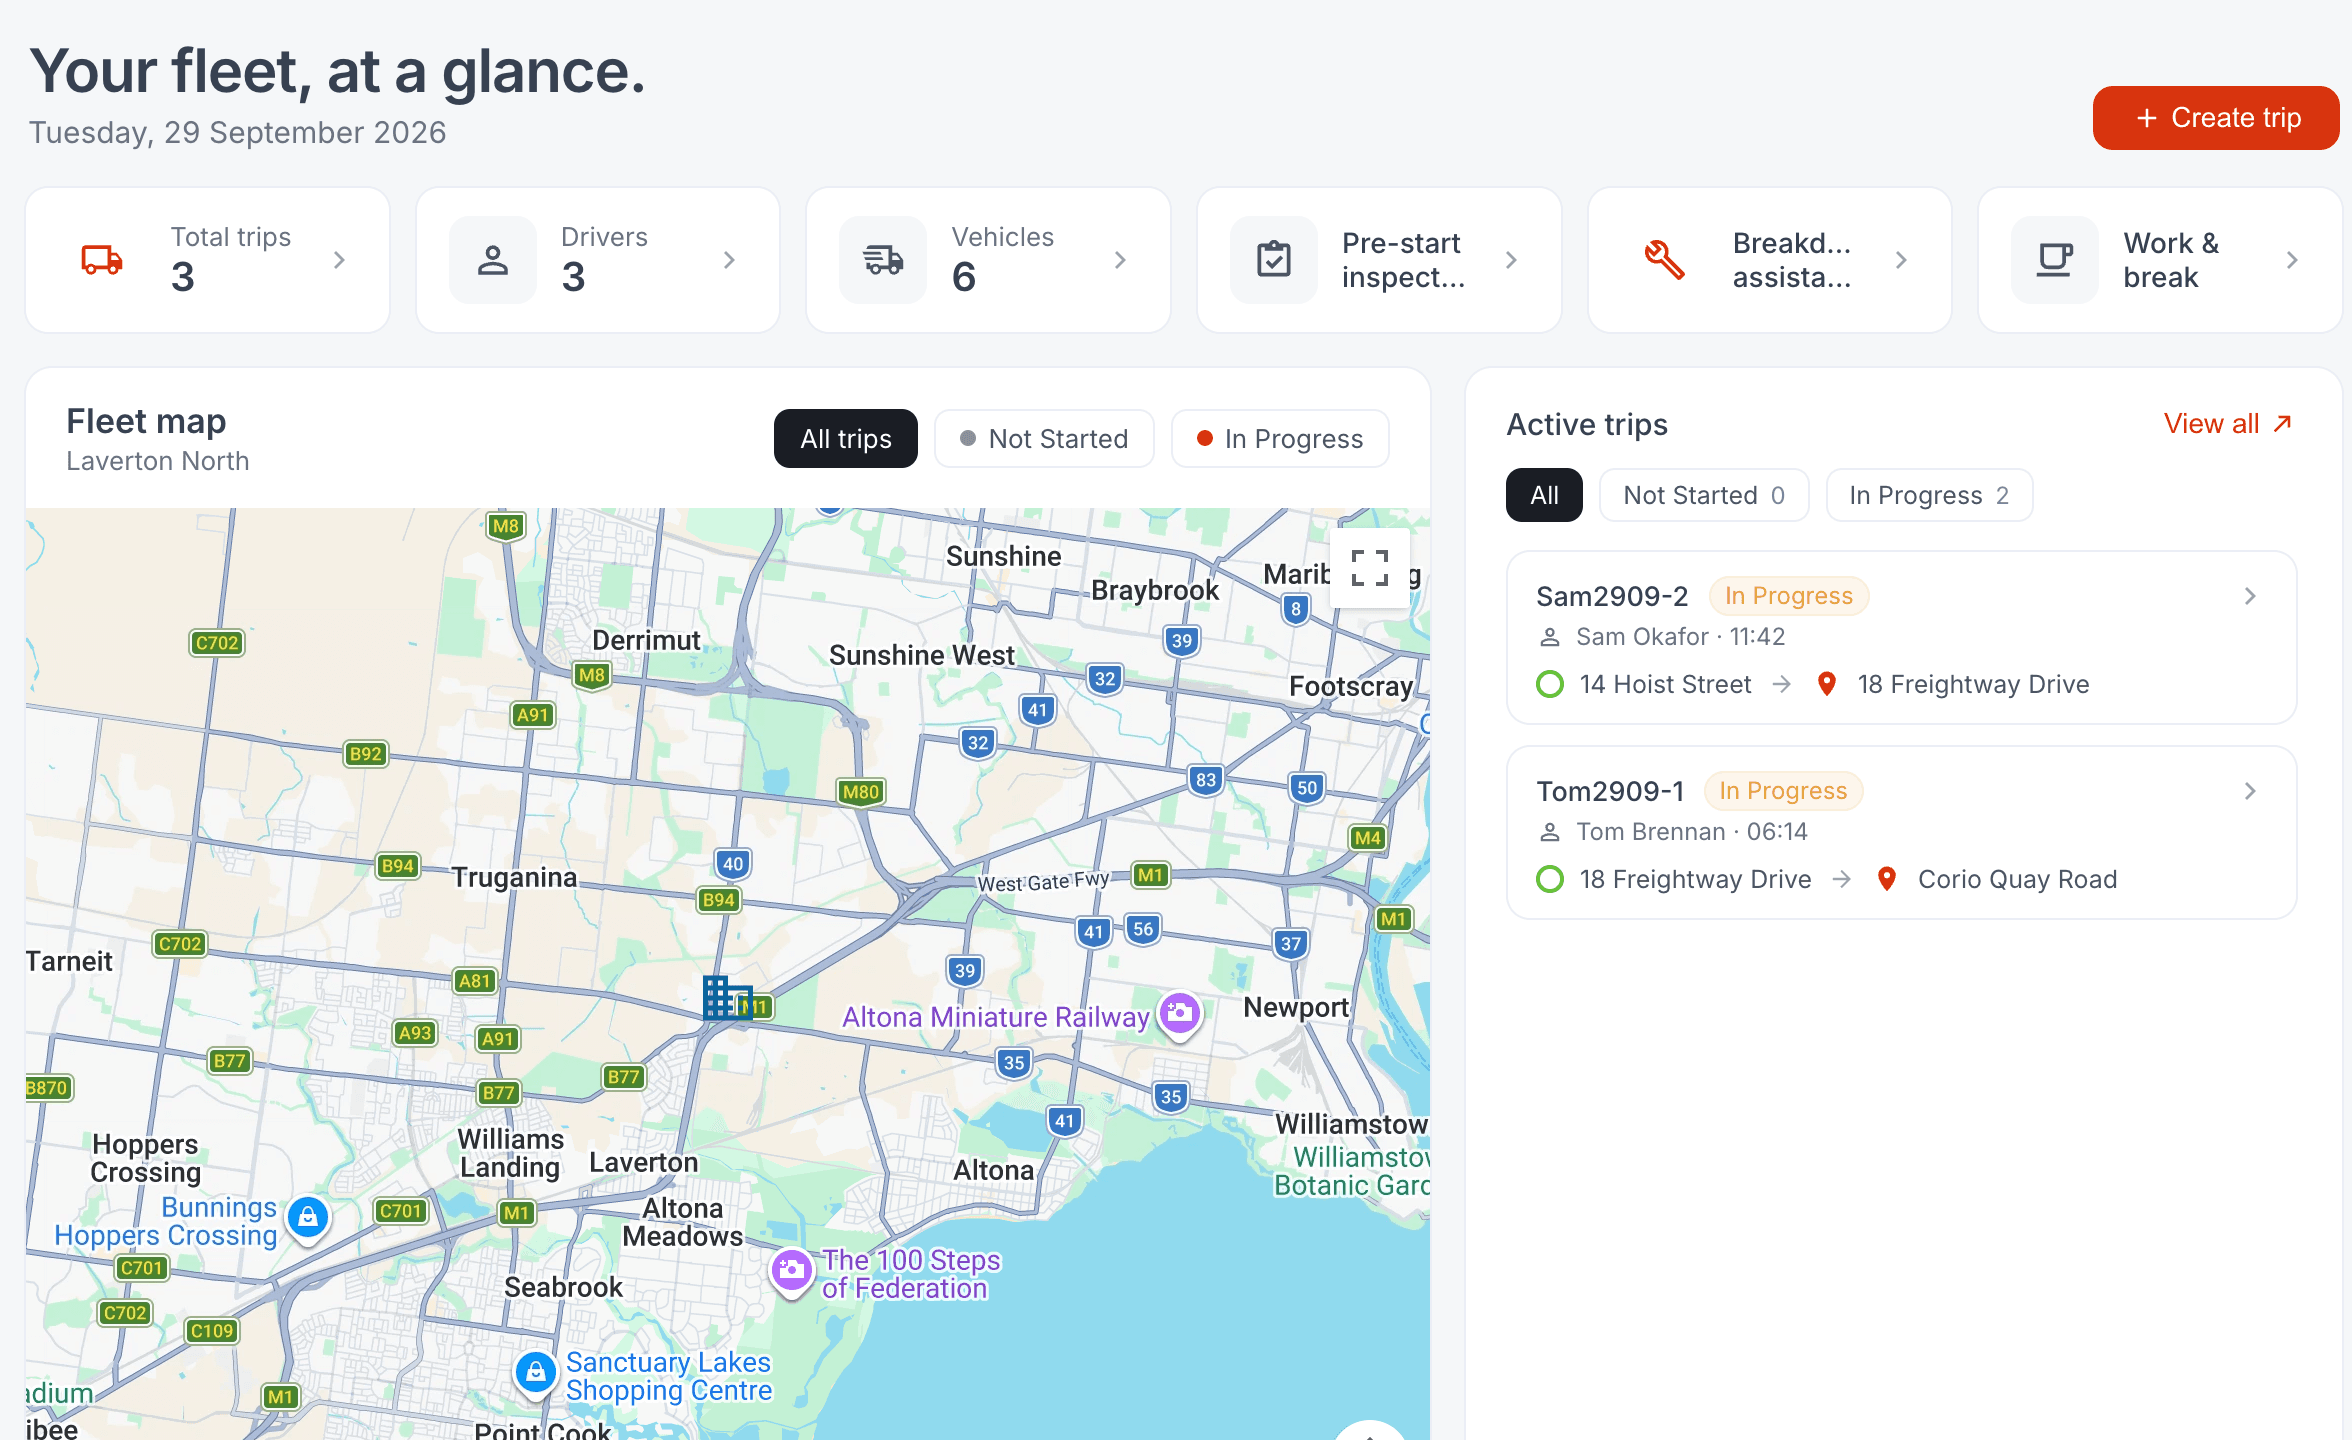Click The 100 Steps of Federation pin
Screen dimensions: 2352x1440
[x=791, y=1271]
